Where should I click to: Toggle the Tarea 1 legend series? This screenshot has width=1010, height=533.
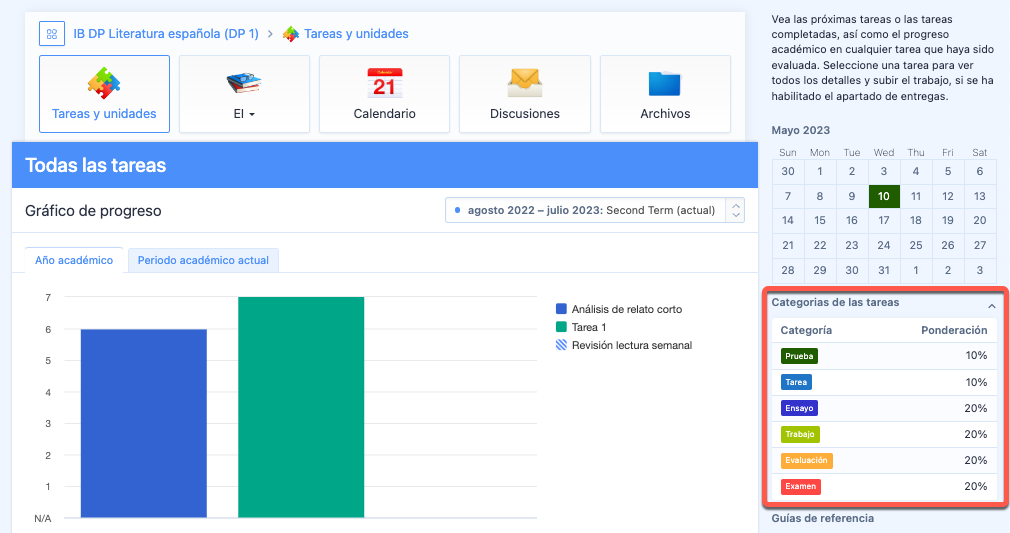pyautogui.click(x=588, y=327)
